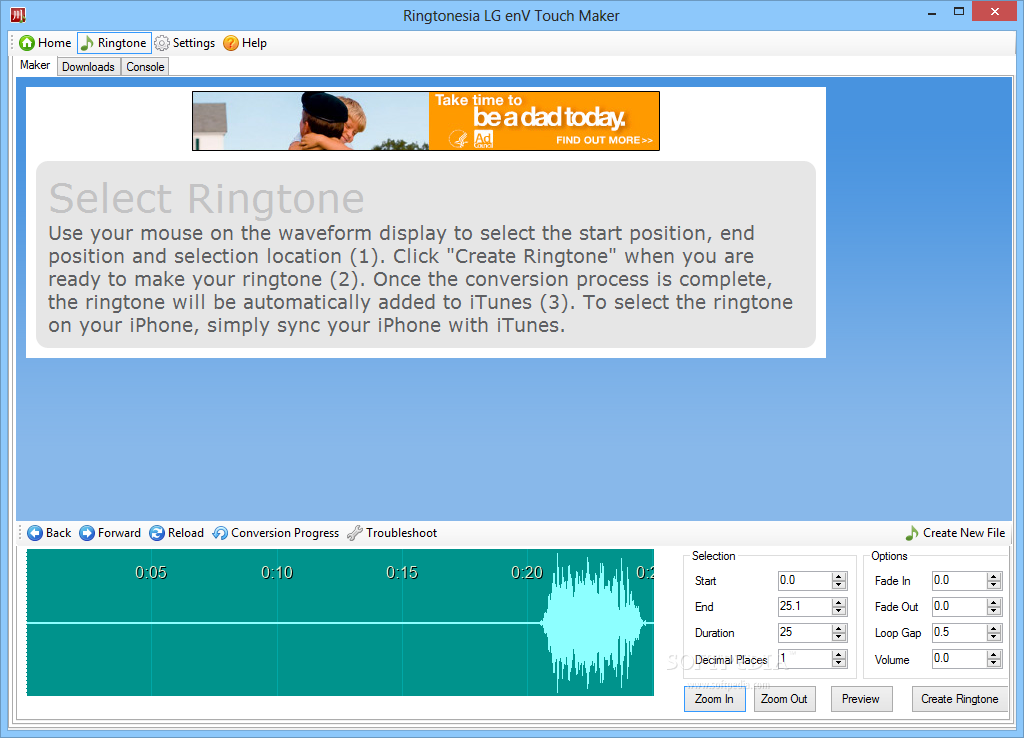
Task: Open Settings via the gear icon
Action: [x=162, y=43]
